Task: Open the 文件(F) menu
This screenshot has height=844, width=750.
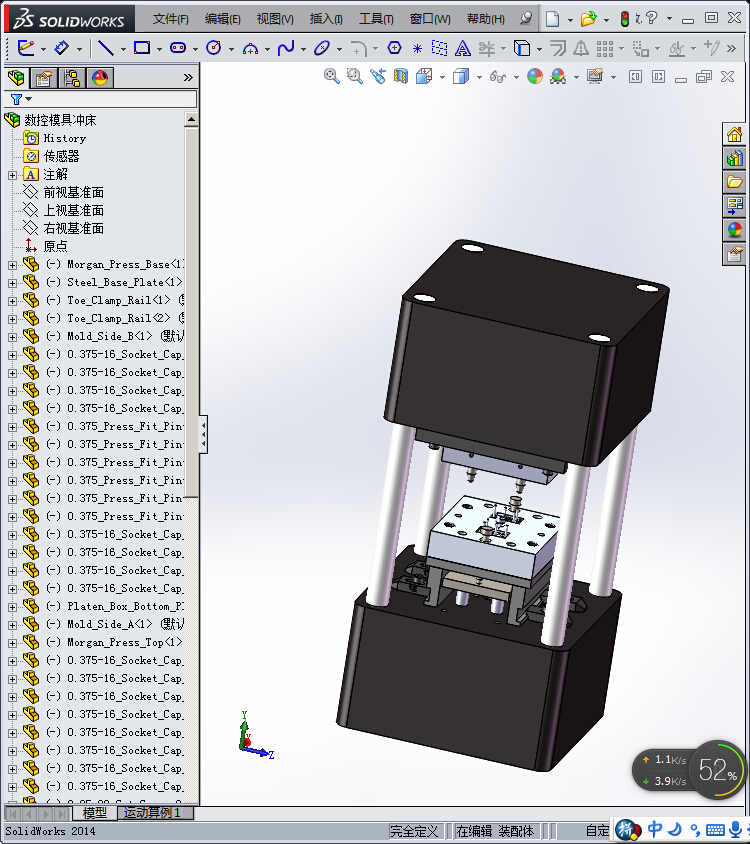Action: (x=171, y=19)
